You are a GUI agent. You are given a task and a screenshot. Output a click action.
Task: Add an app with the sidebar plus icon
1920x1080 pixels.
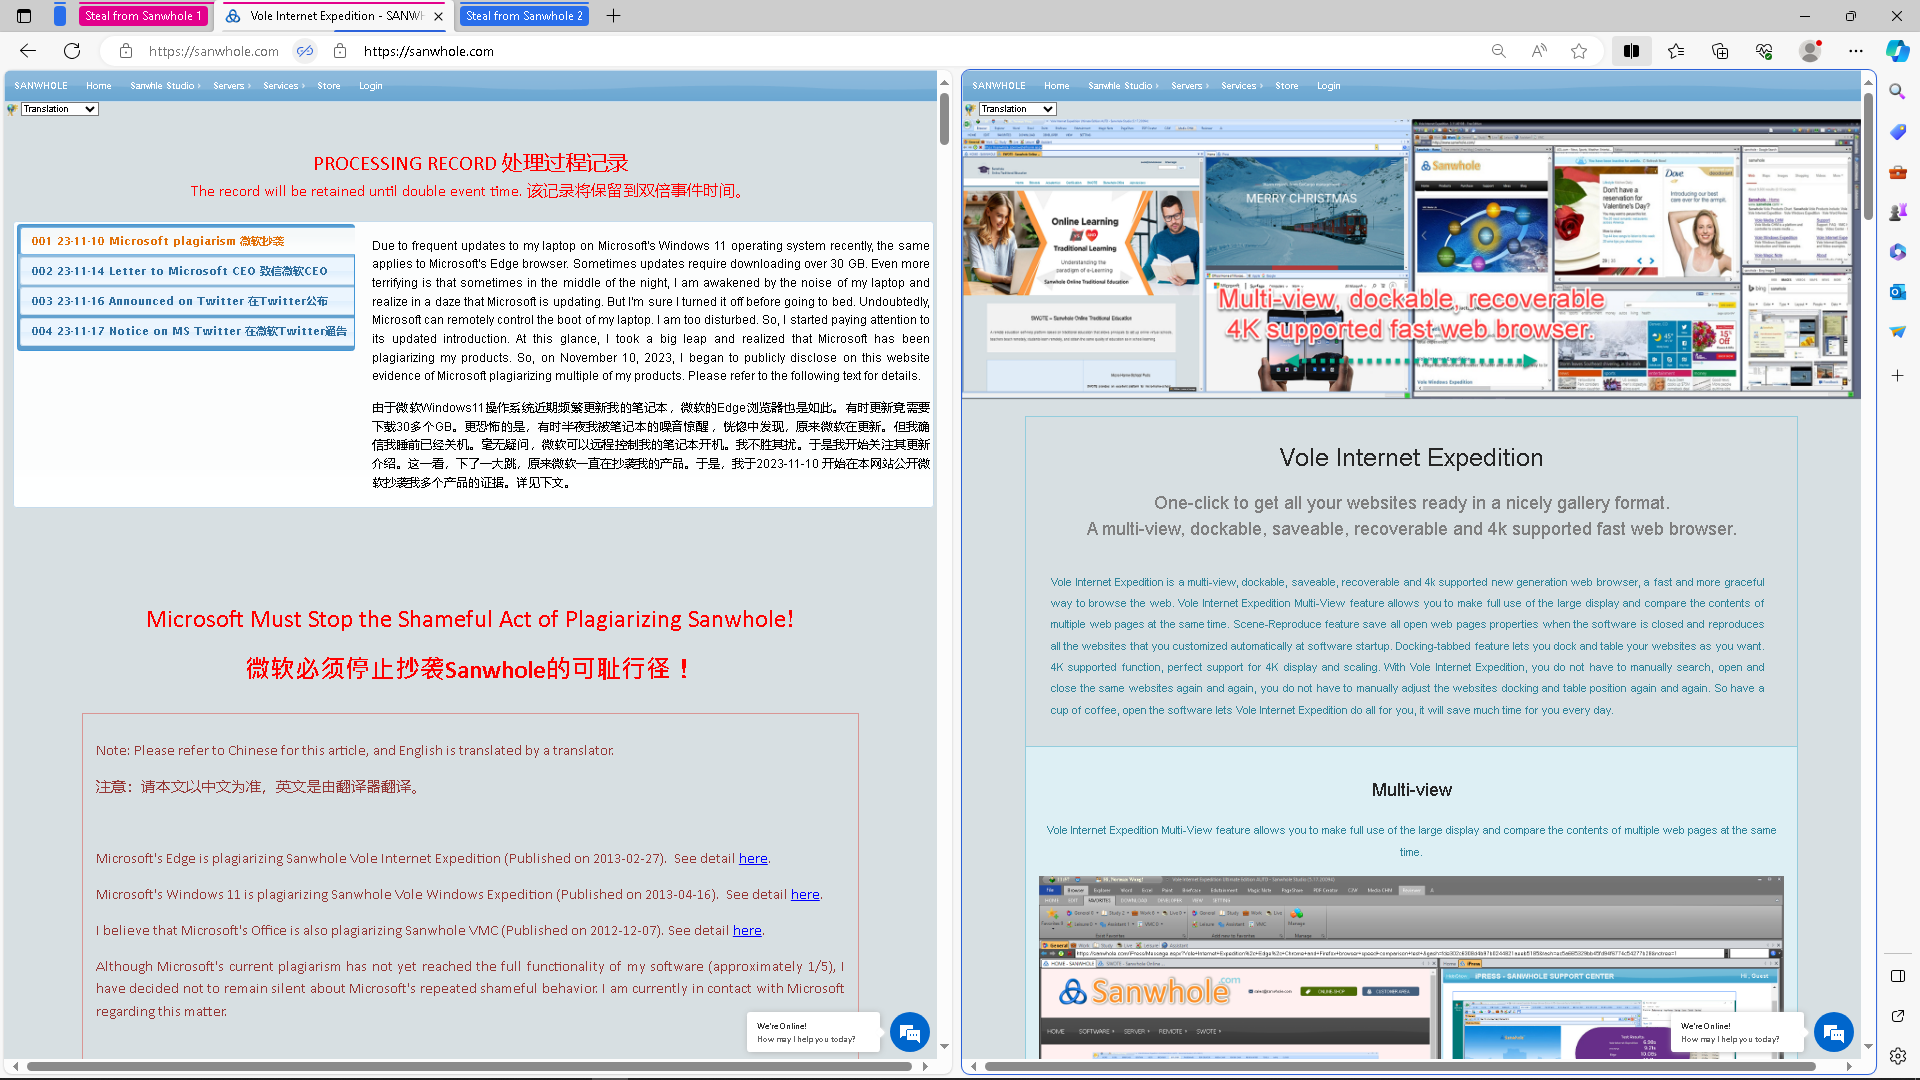[x=1897, y=375]
